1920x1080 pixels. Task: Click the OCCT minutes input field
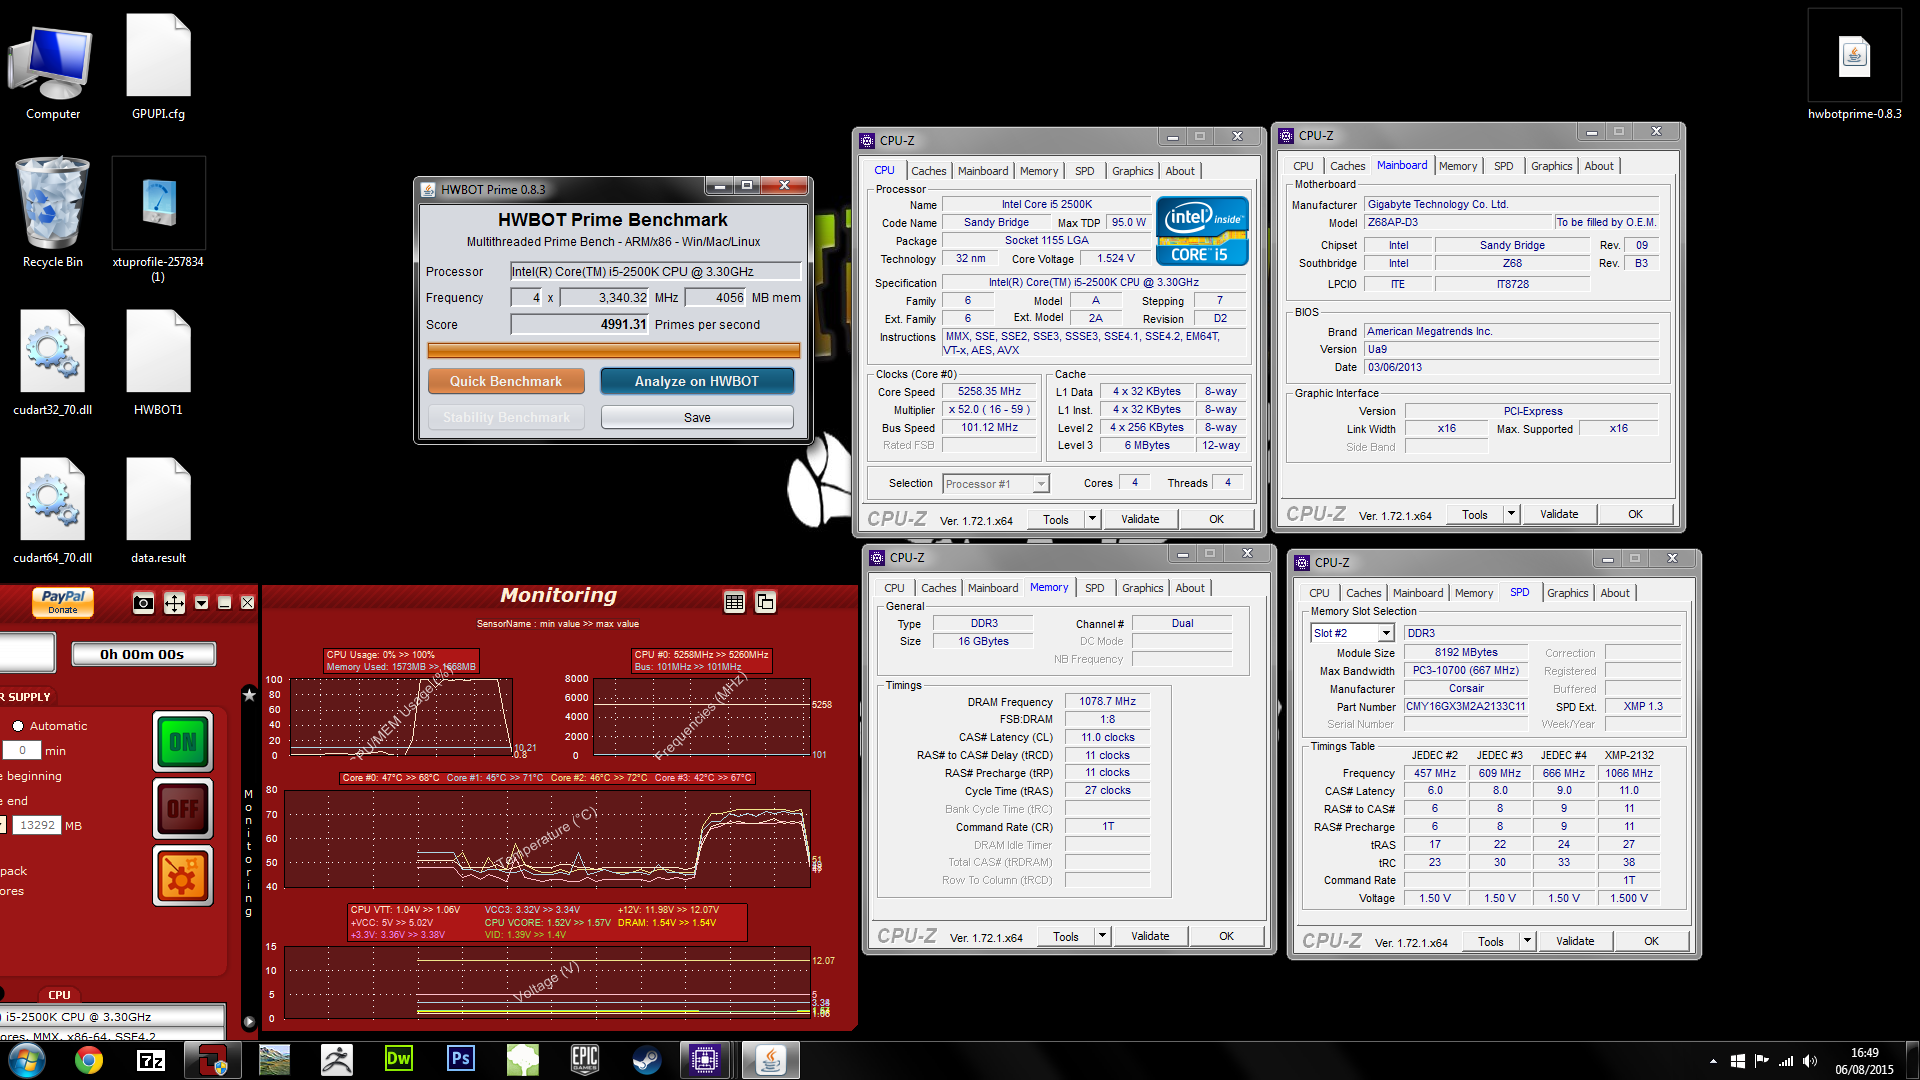coord(22,750)
